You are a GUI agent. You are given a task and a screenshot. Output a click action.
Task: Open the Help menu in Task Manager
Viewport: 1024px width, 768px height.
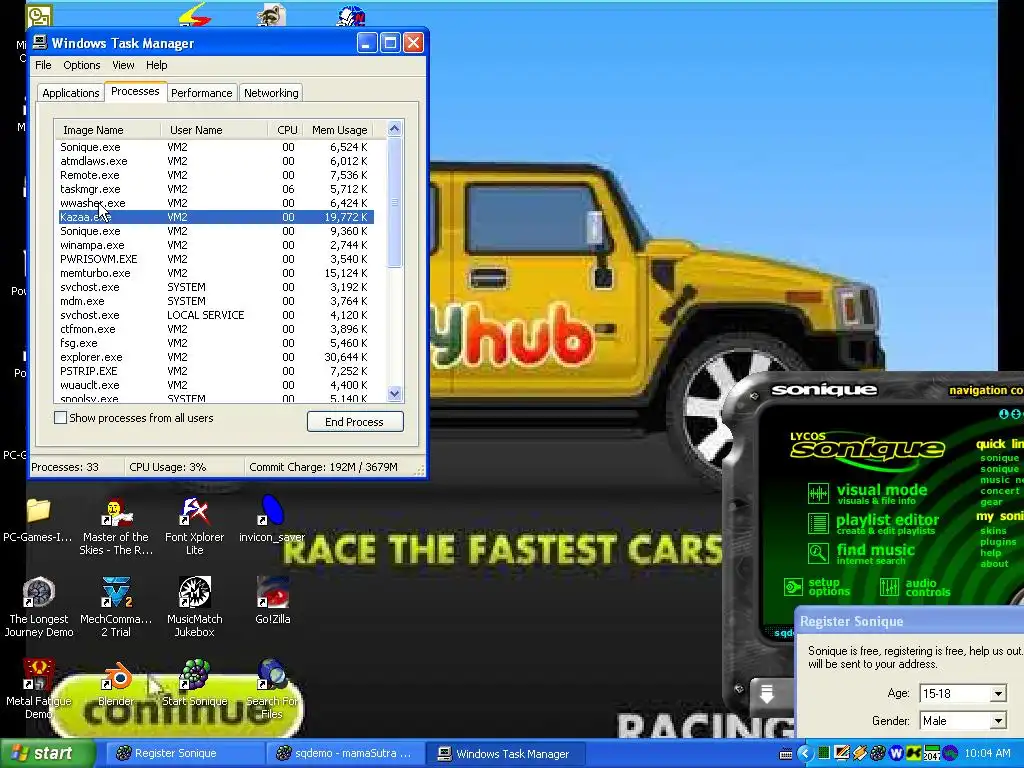[x=157, y=65]
